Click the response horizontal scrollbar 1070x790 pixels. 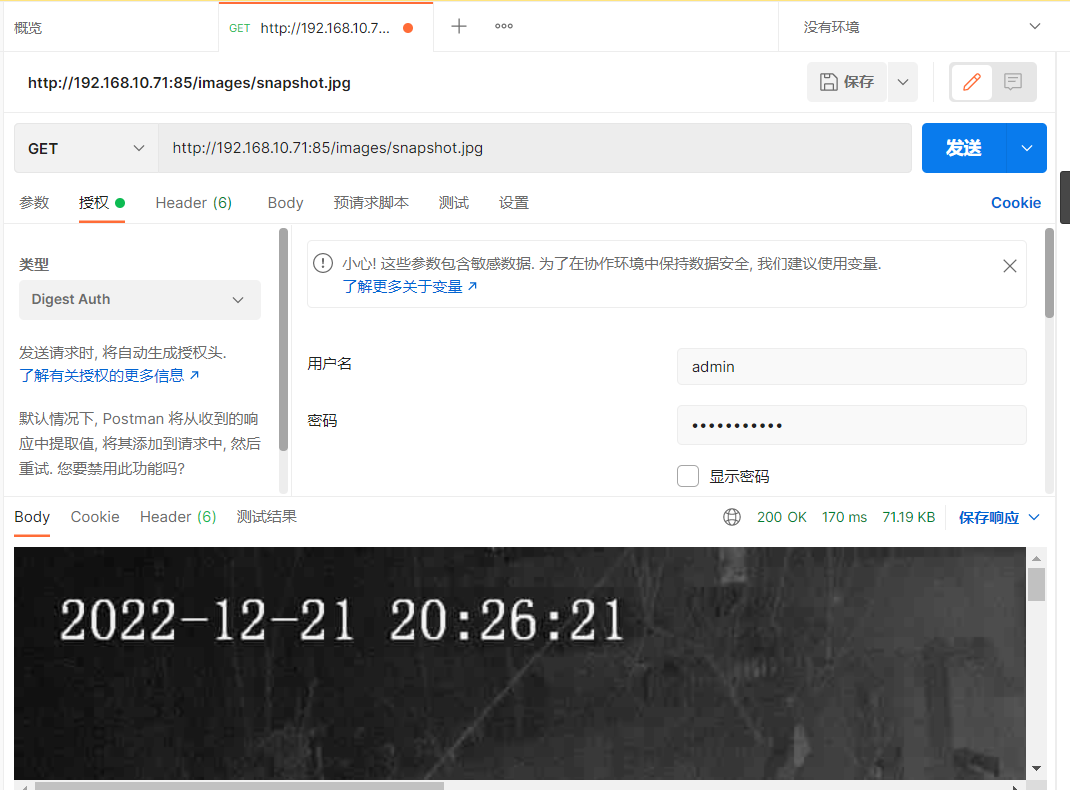tap(239, 786)
